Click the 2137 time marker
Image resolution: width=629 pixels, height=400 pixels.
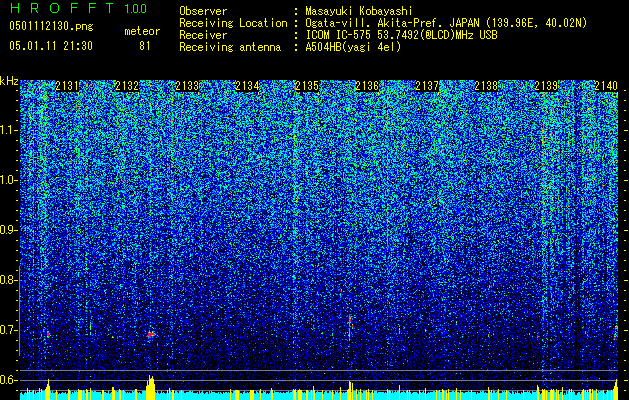coord(427,86)
